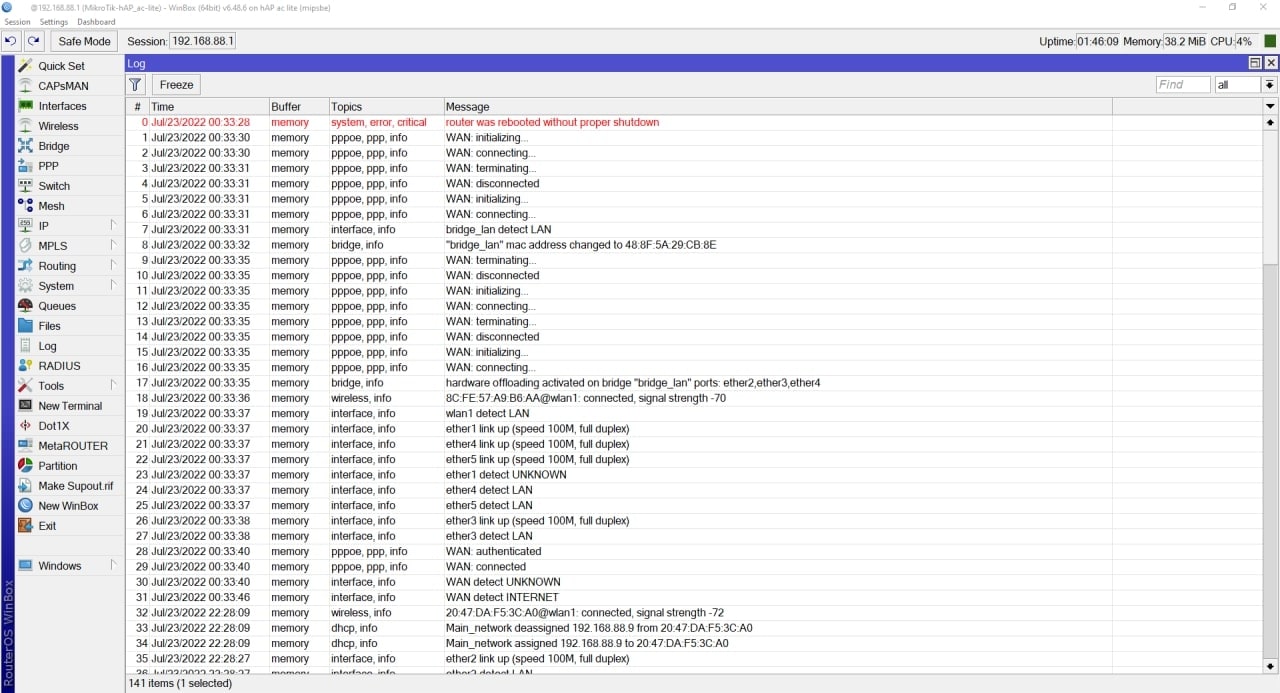Click the Session address 192.168.88.1 field
The width and height of the screenshot is (1280, 693).
pyautogui.click(x=202, y=41)
